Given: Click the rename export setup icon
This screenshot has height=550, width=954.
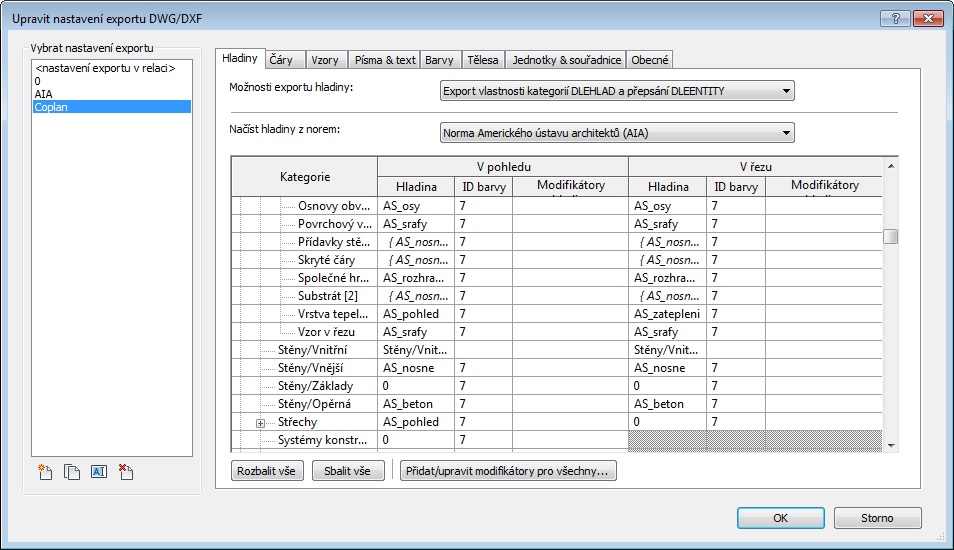Looking at the screenshot, I should (98, 472).
